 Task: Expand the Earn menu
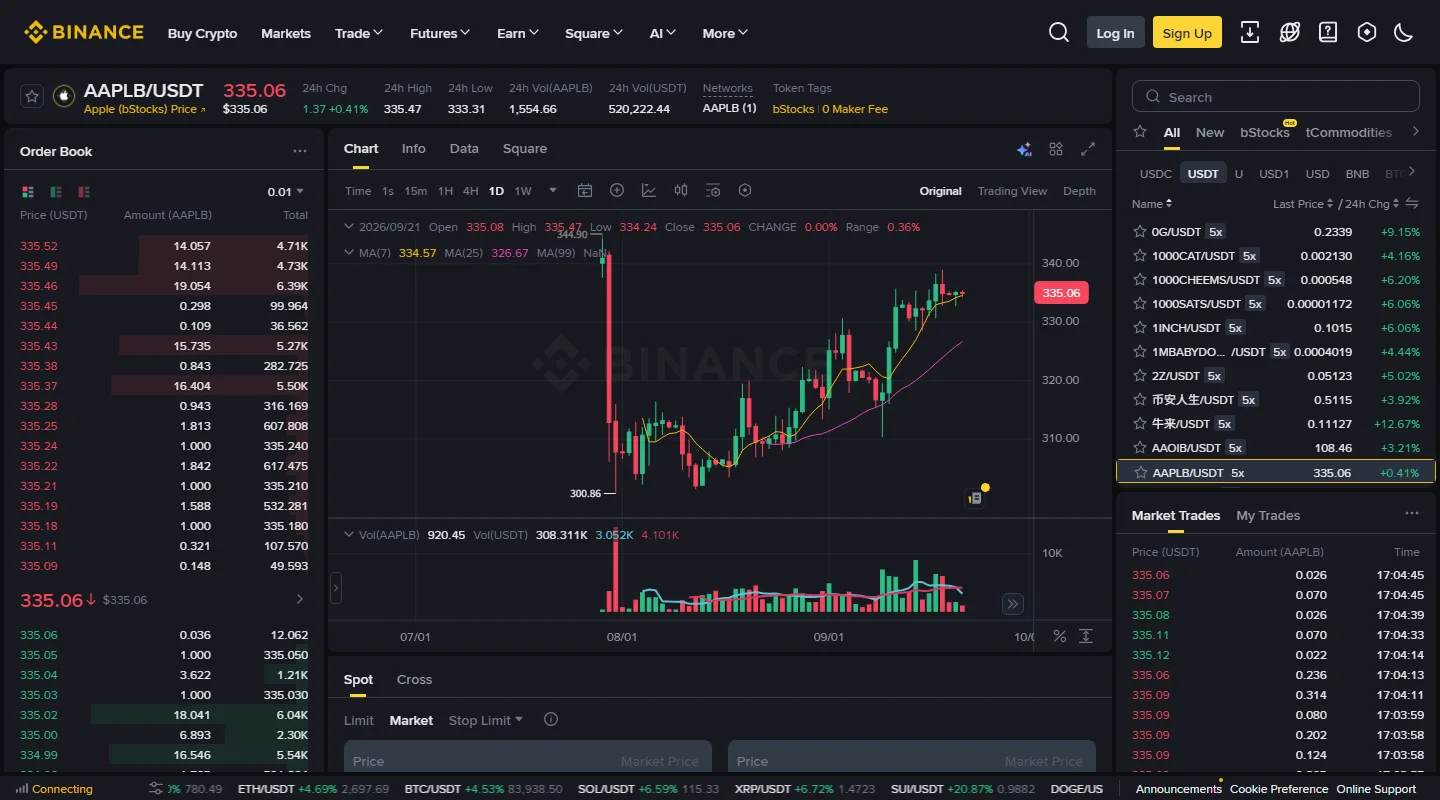coord(518,33)
